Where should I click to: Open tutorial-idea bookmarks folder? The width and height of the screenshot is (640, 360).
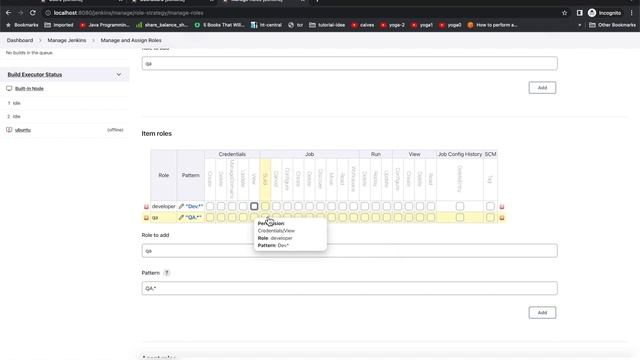tap(327, 25)
